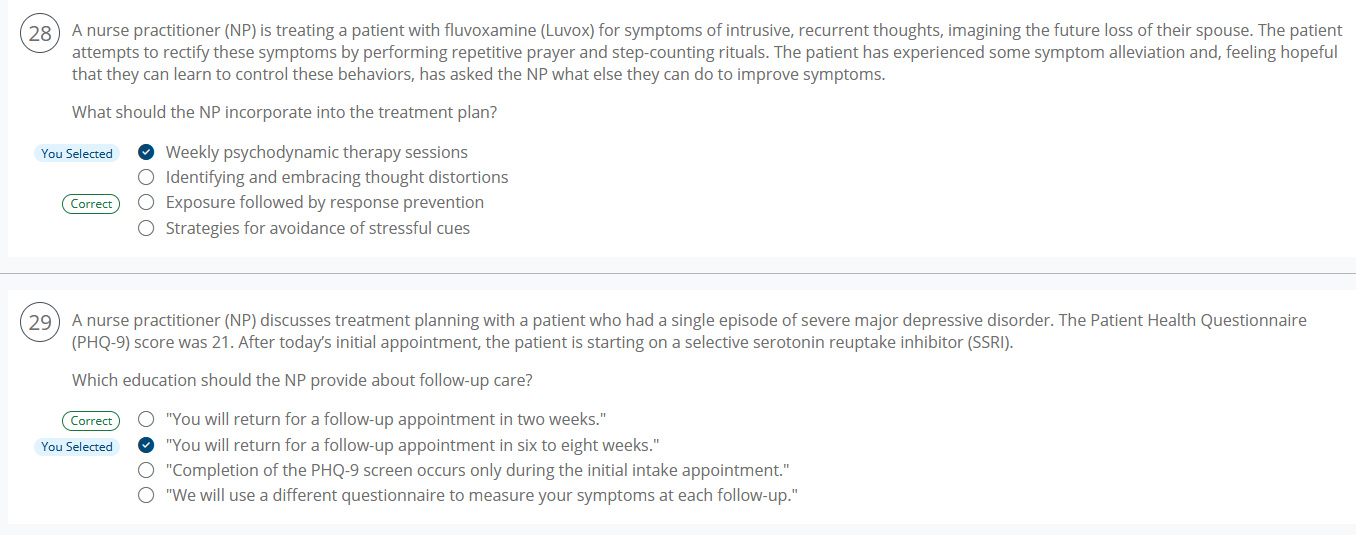Select 'Strategies for avoidance of stressful cues' radio
1356x535 pixels.
(147, 229)
